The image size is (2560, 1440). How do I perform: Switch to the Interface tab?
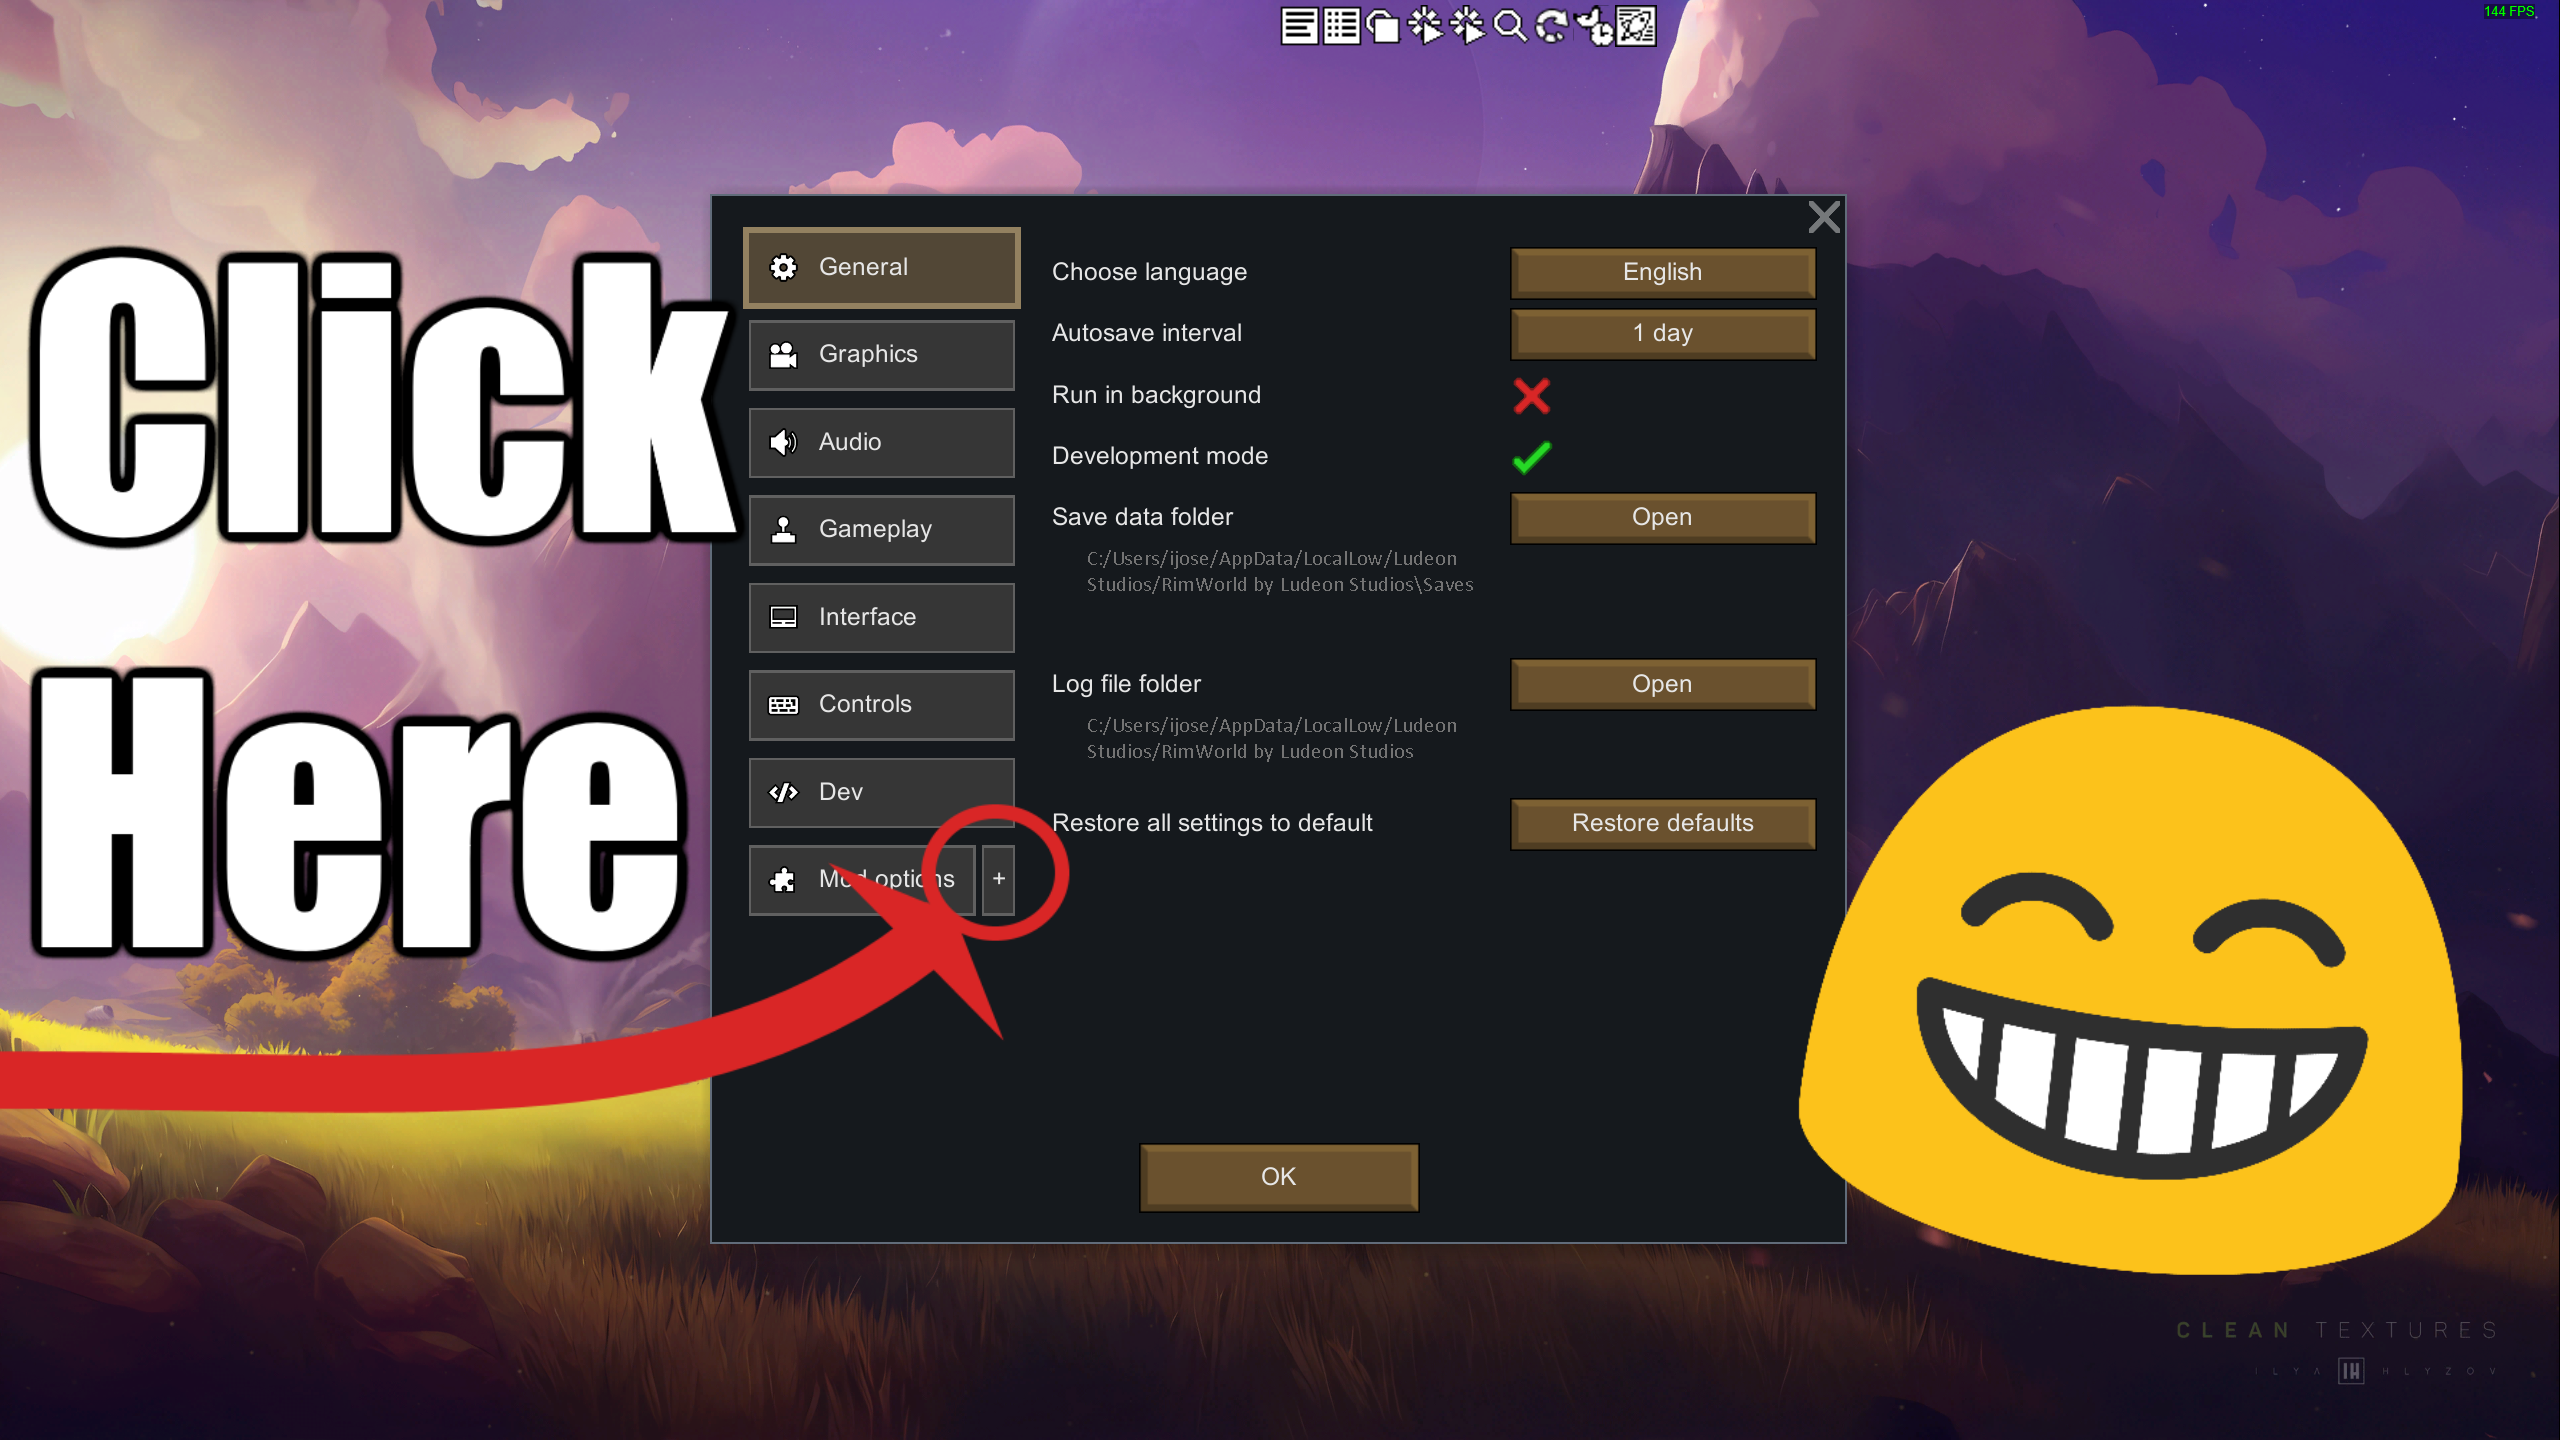882,617
